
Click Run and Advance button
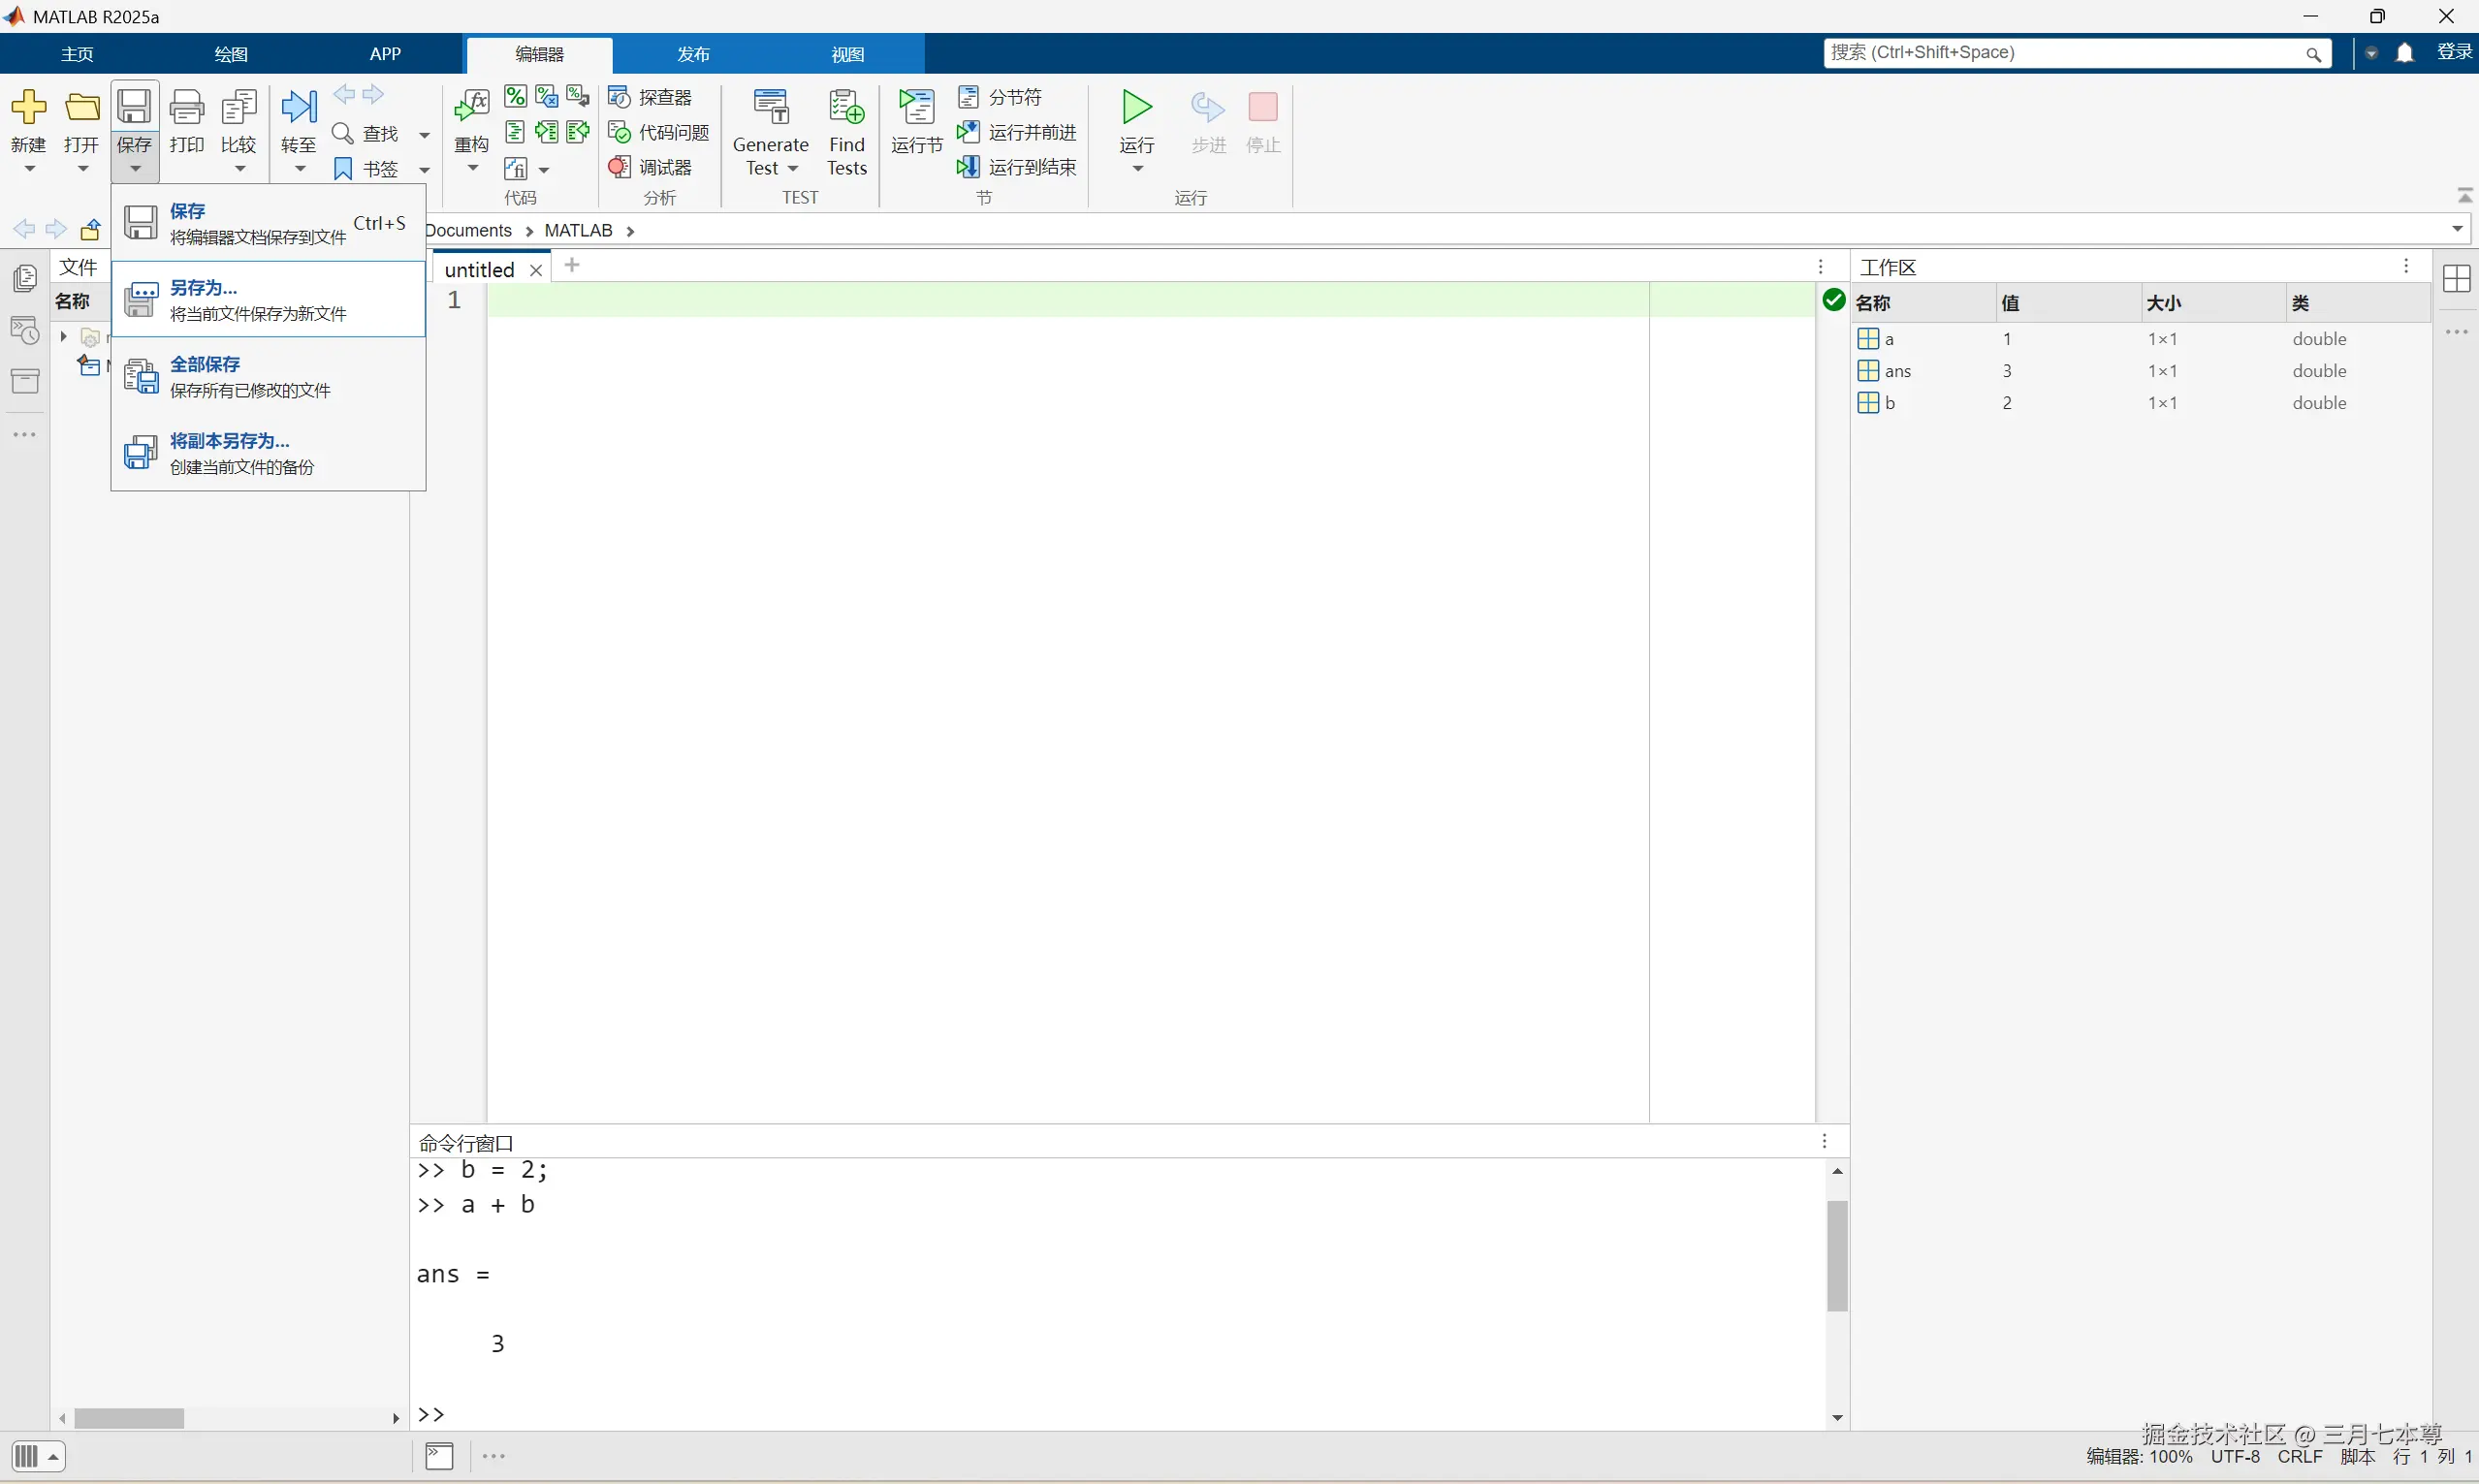(x=1017, y=132)
